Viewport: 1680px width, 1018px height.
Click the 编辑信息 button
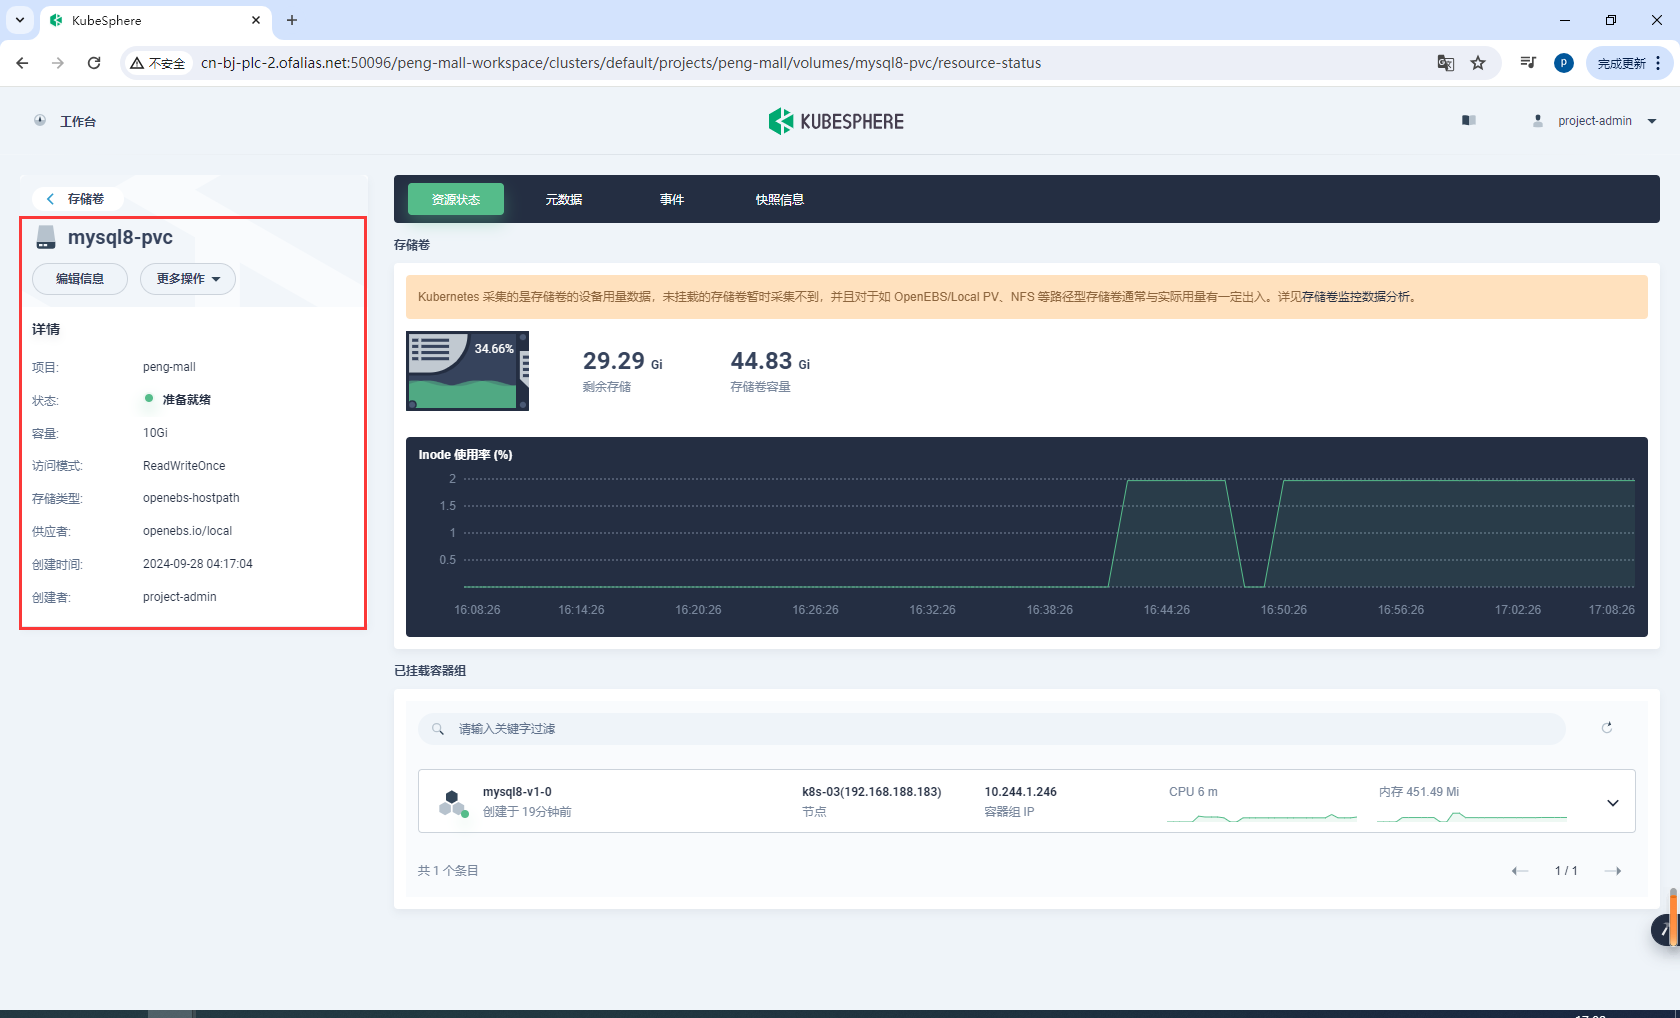click(x=80, y=279)
